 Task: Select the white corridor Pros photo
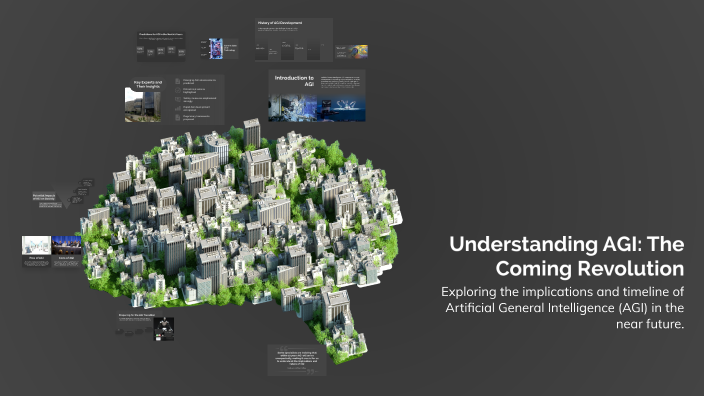[x=36, y=245]
